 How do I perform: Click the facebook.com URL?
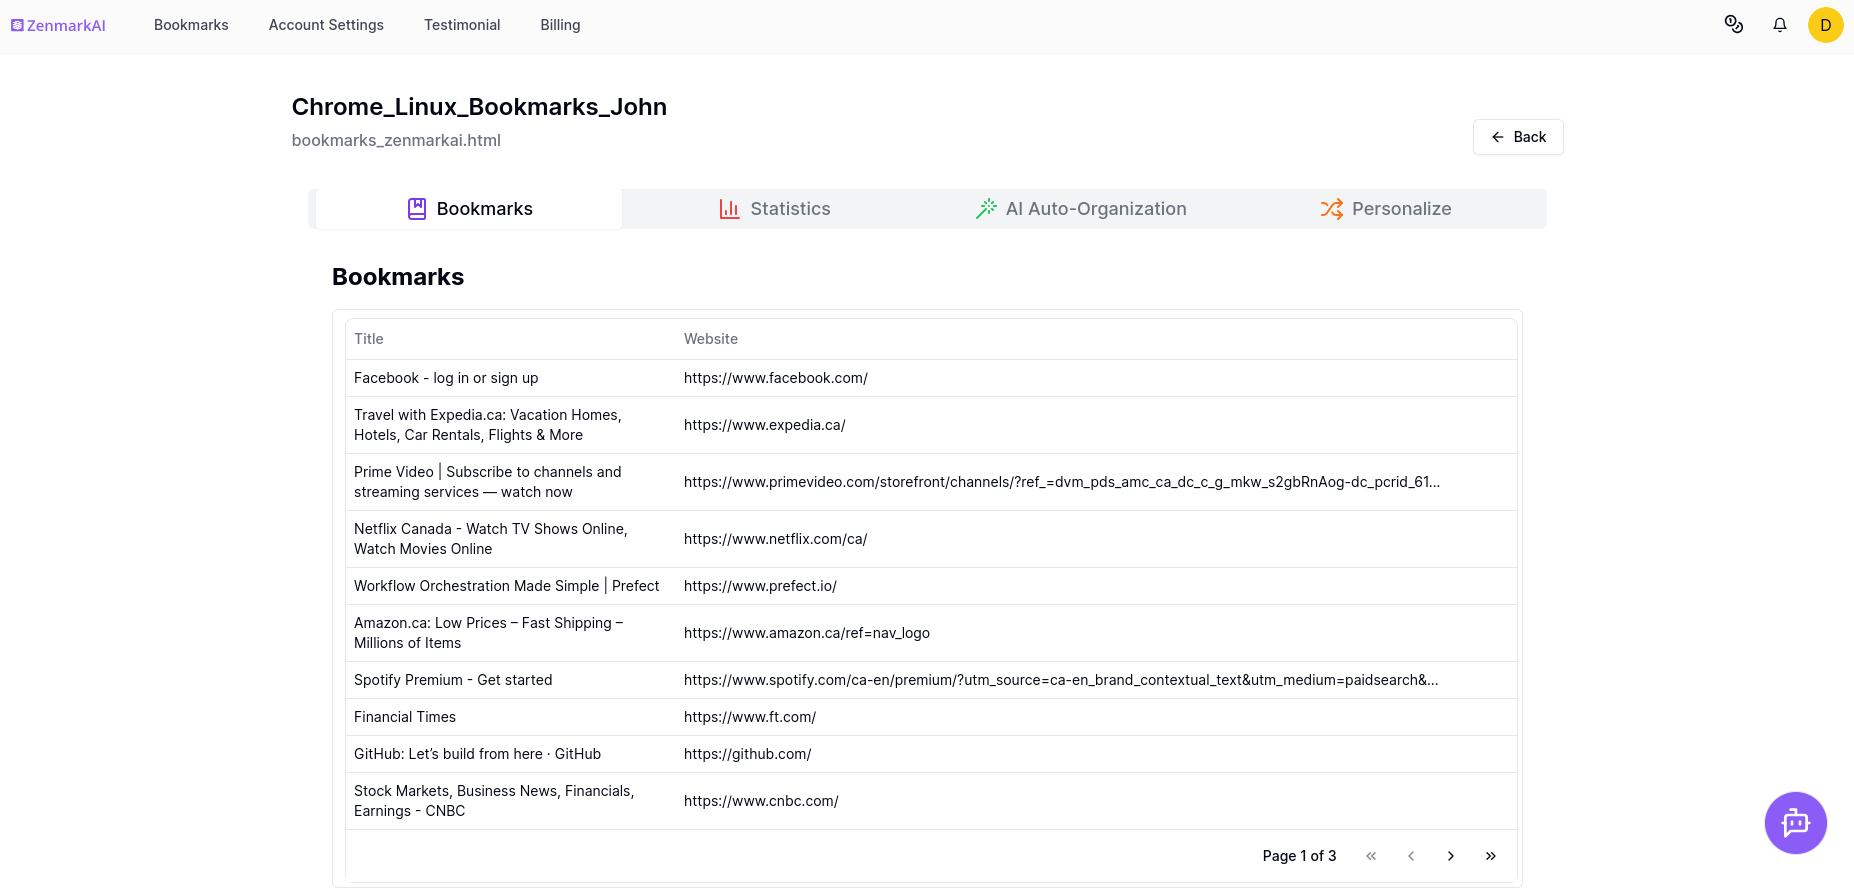[x=776, y=378]
